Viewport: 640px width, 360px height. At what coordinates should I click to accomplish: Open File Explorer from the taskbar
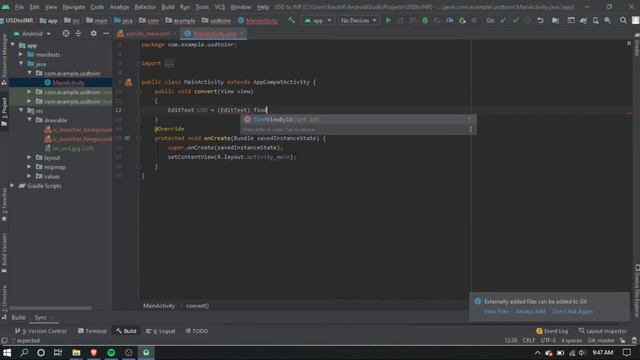coord(76,353)
